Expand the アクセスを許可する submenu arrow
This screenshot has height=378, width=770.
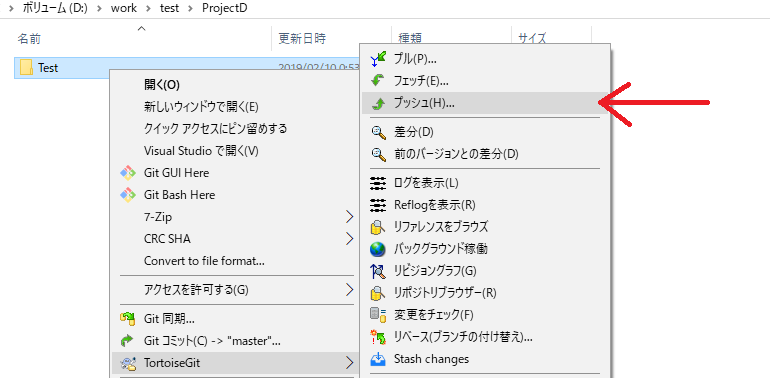click(x=349, y=290)
